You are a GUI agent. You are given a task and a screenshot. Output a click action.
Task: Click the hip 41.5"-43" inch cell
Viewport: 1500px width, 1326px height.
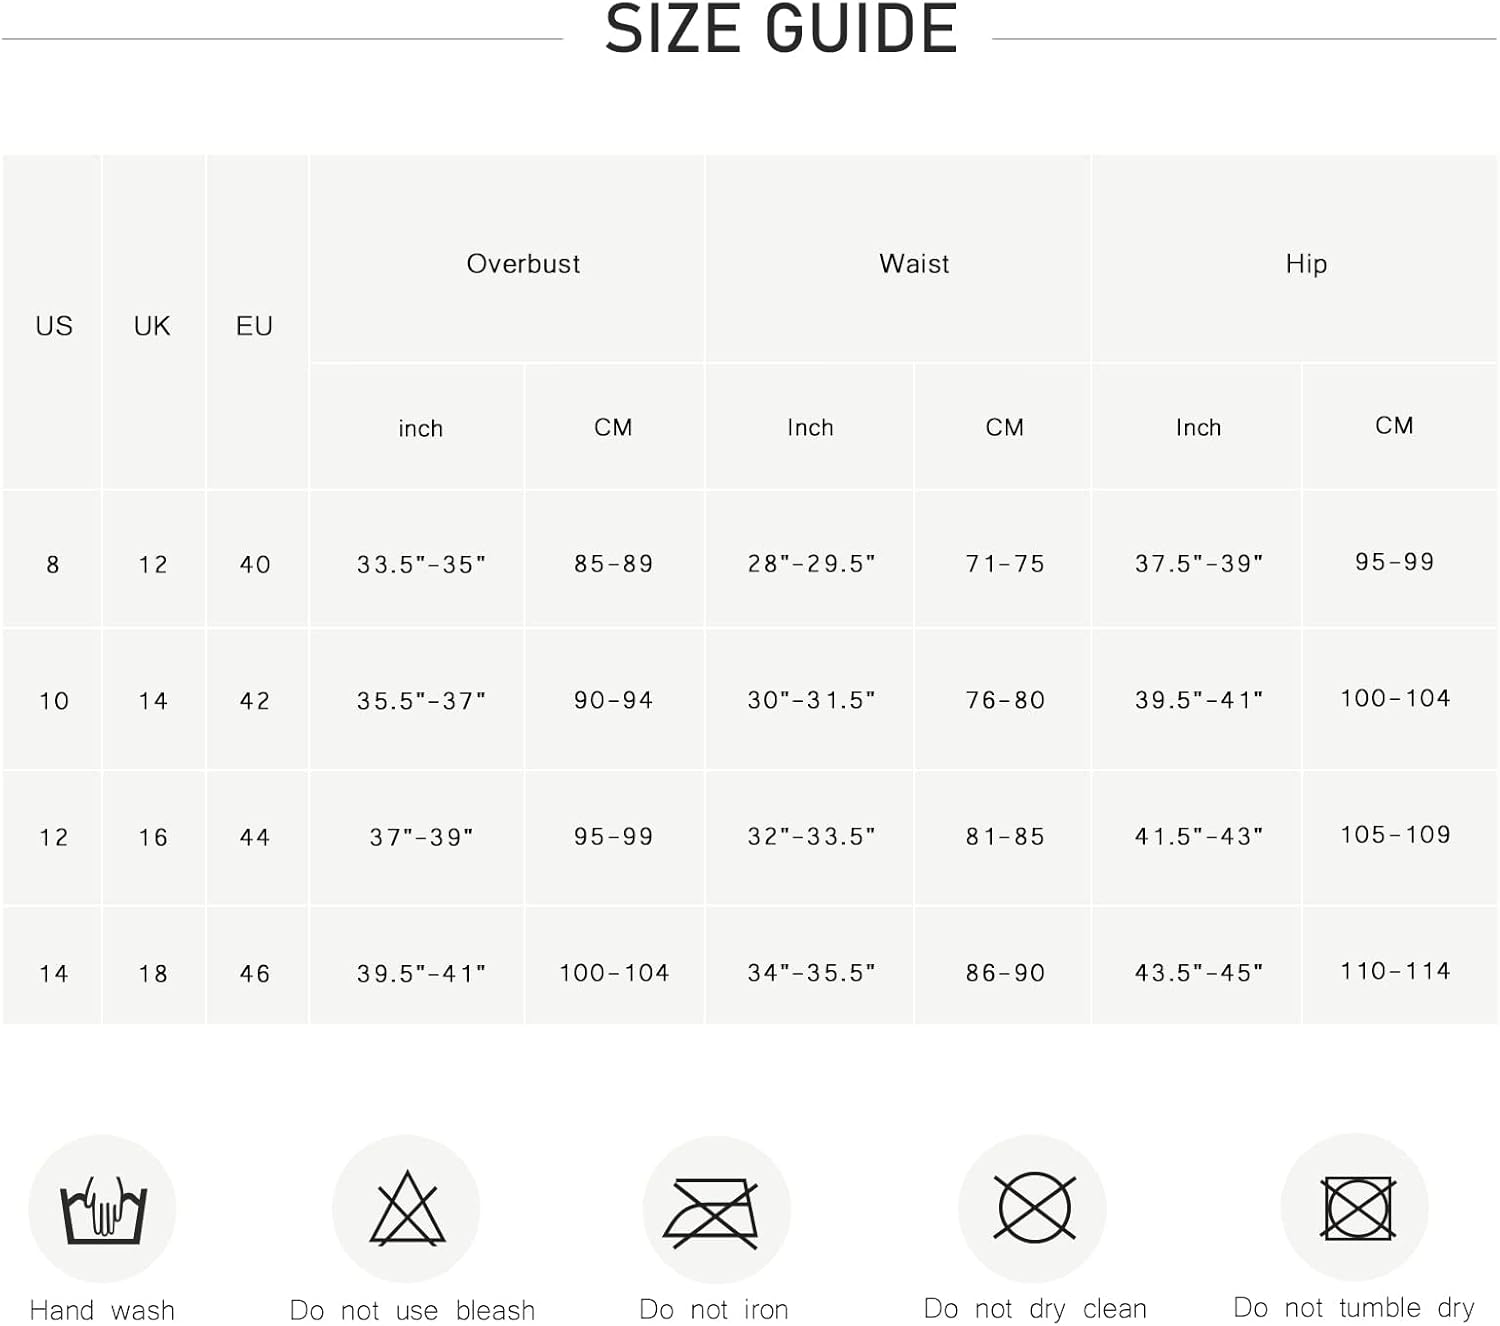(1198, 837)
